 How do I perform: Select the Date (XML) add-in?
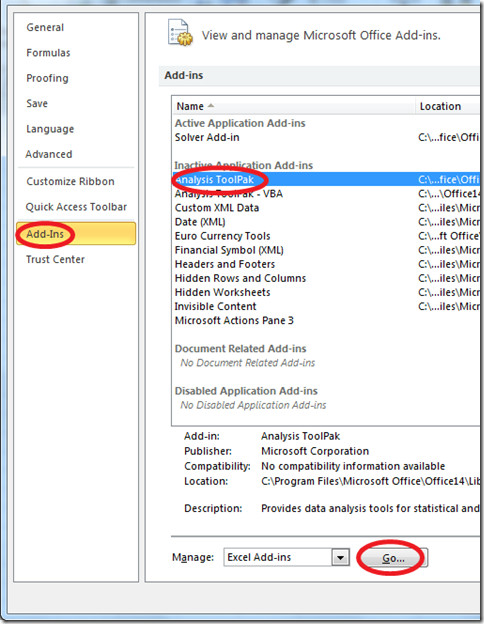[x=326, y=222]
